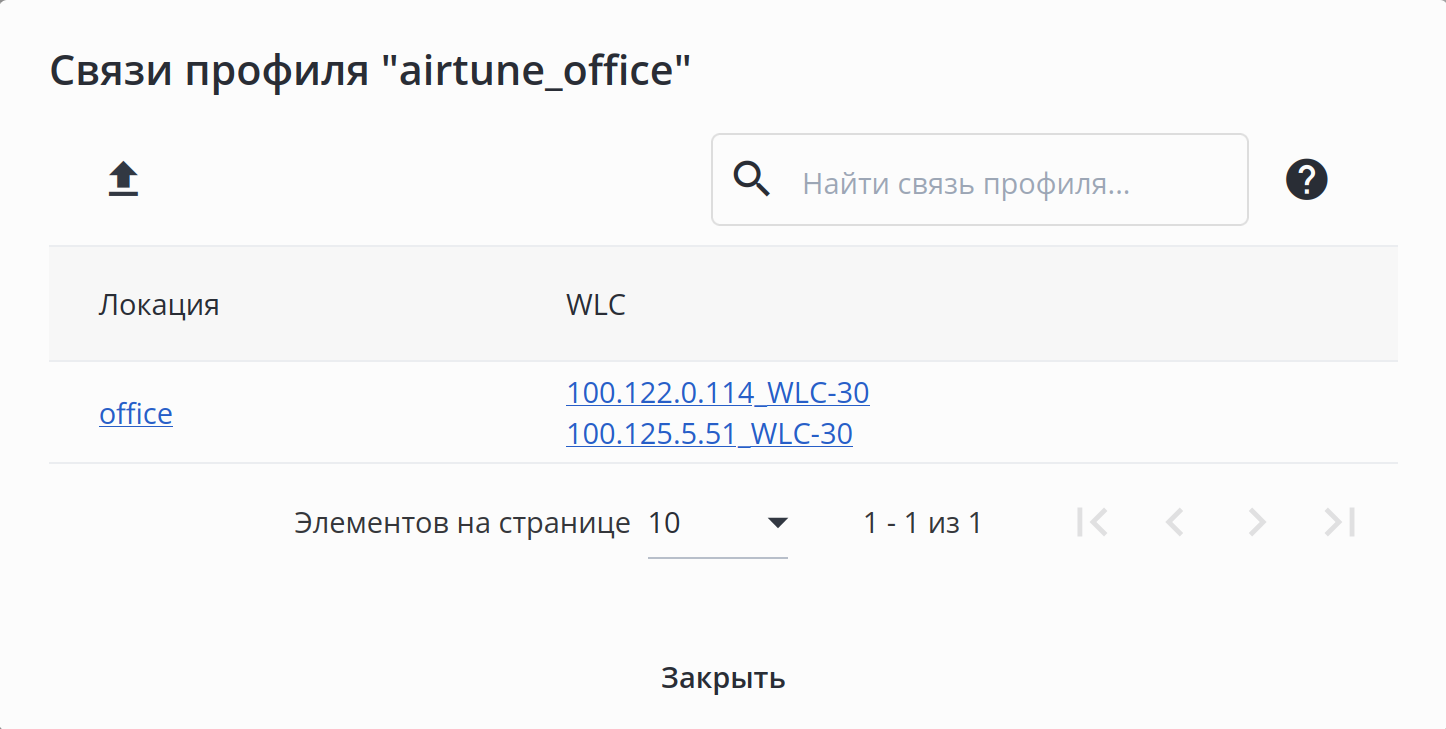1446x729 pixels.
Task: Go to the next page arrow
Action: pyautogui.click(x=1257, y=522)
